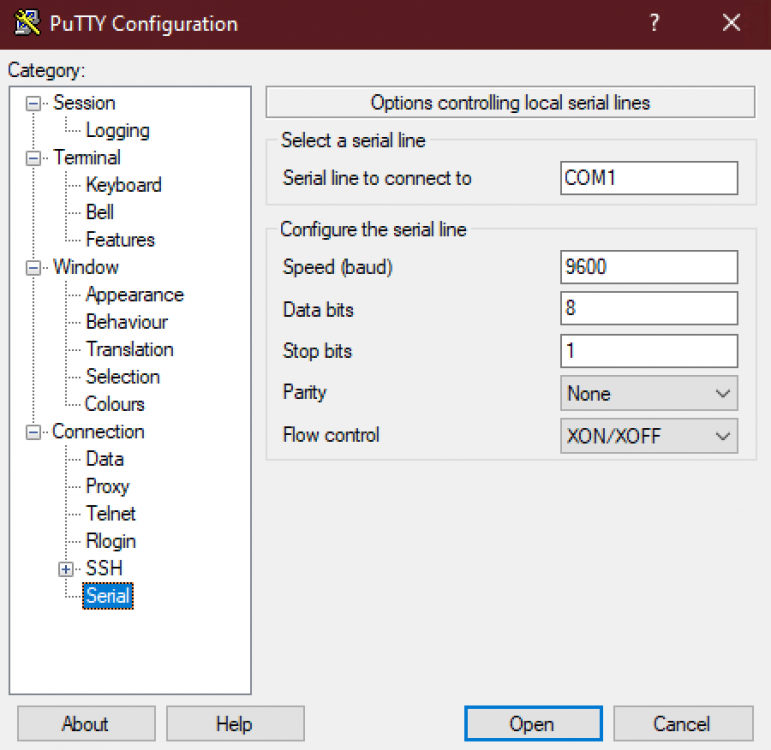Open Telnet settings category
Viewport: 771px width, 750px height.
tap(111, 514)
